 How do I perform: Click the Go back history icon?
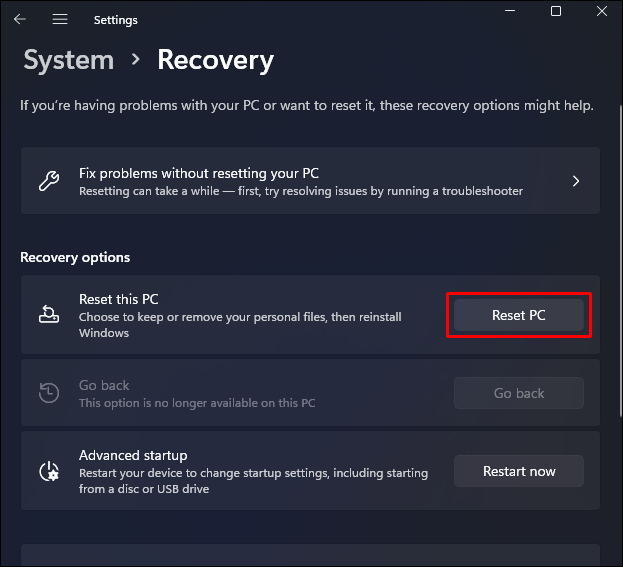coord(48,393)
